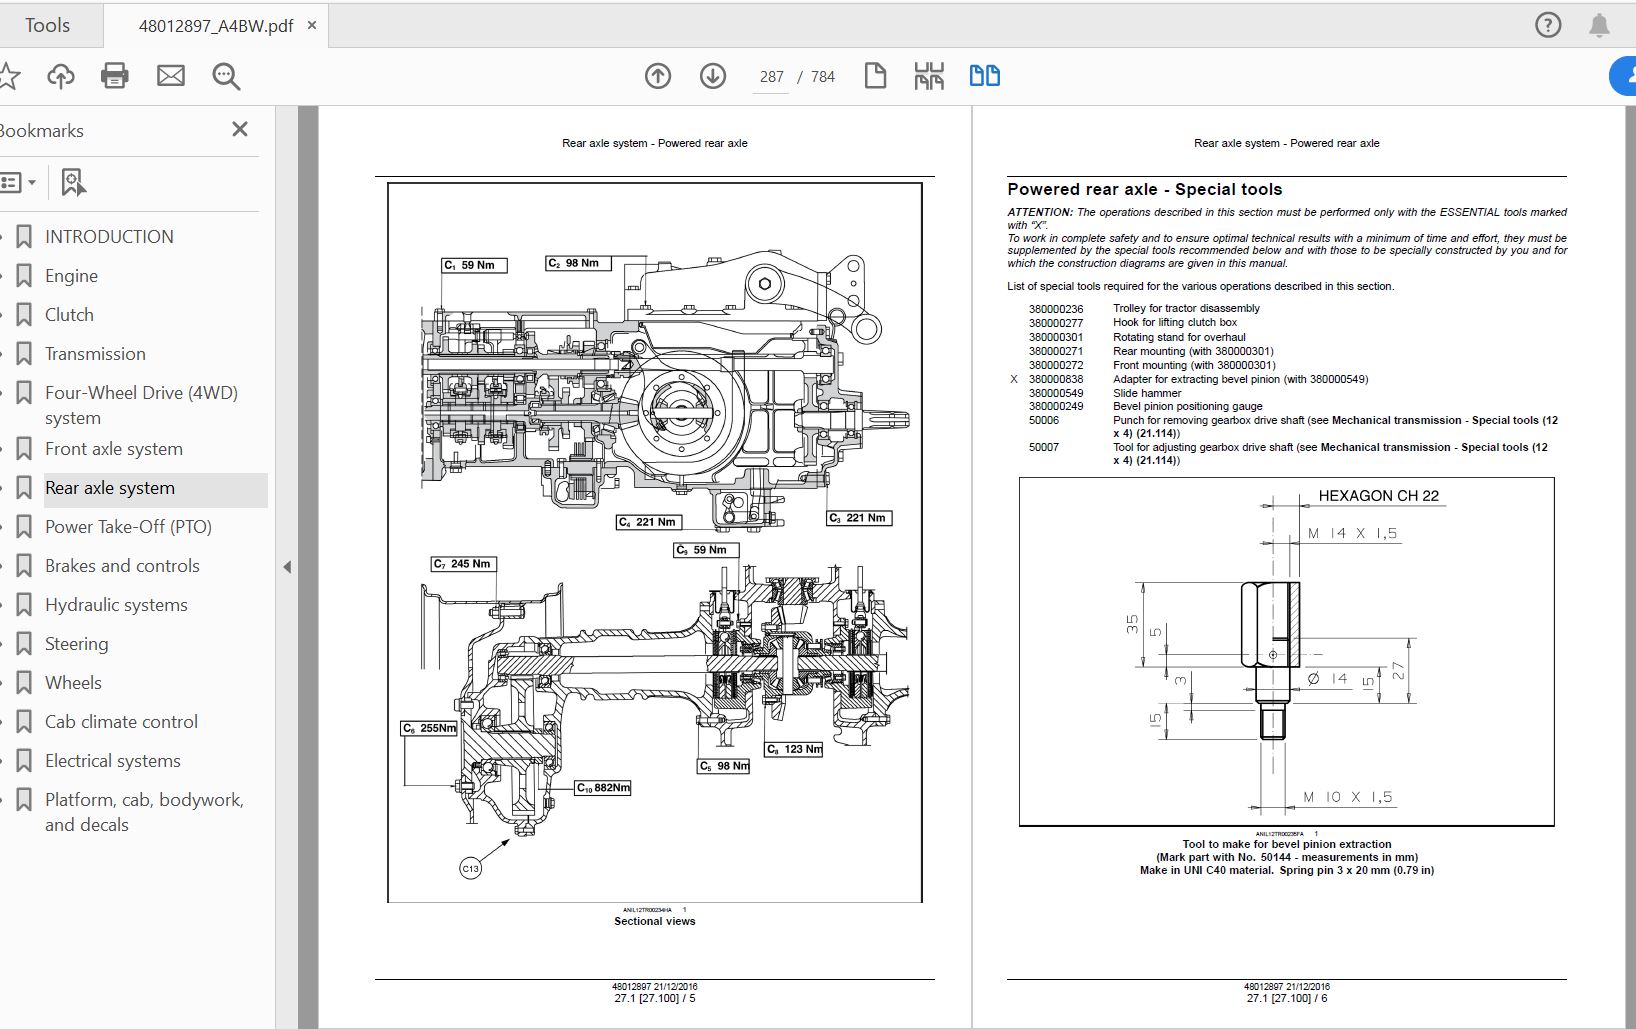Click the find current bookmark icon
1636x1029 pixels.
(x=74, y=182)
